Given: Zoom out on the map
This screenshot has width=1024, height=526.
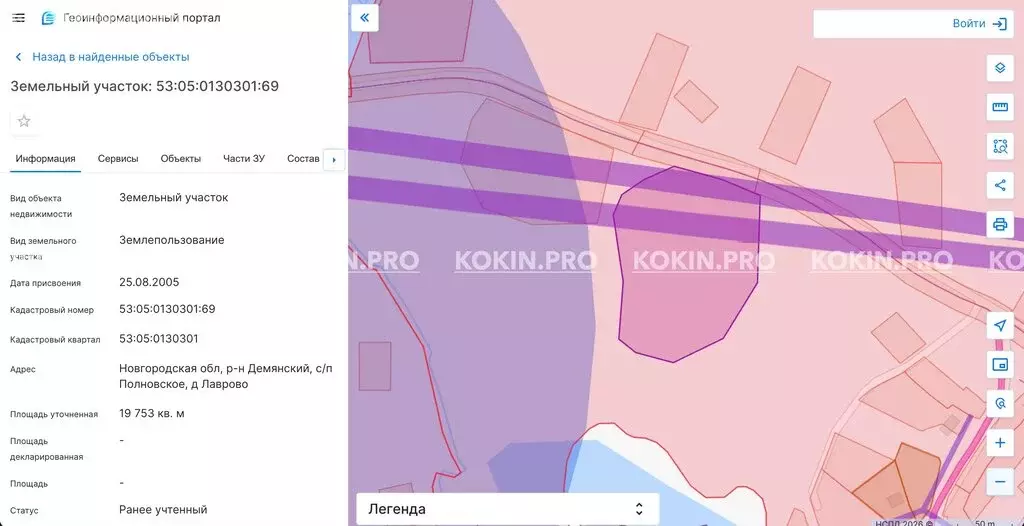Looking at the screenshot, I should [x=999, y=482].
